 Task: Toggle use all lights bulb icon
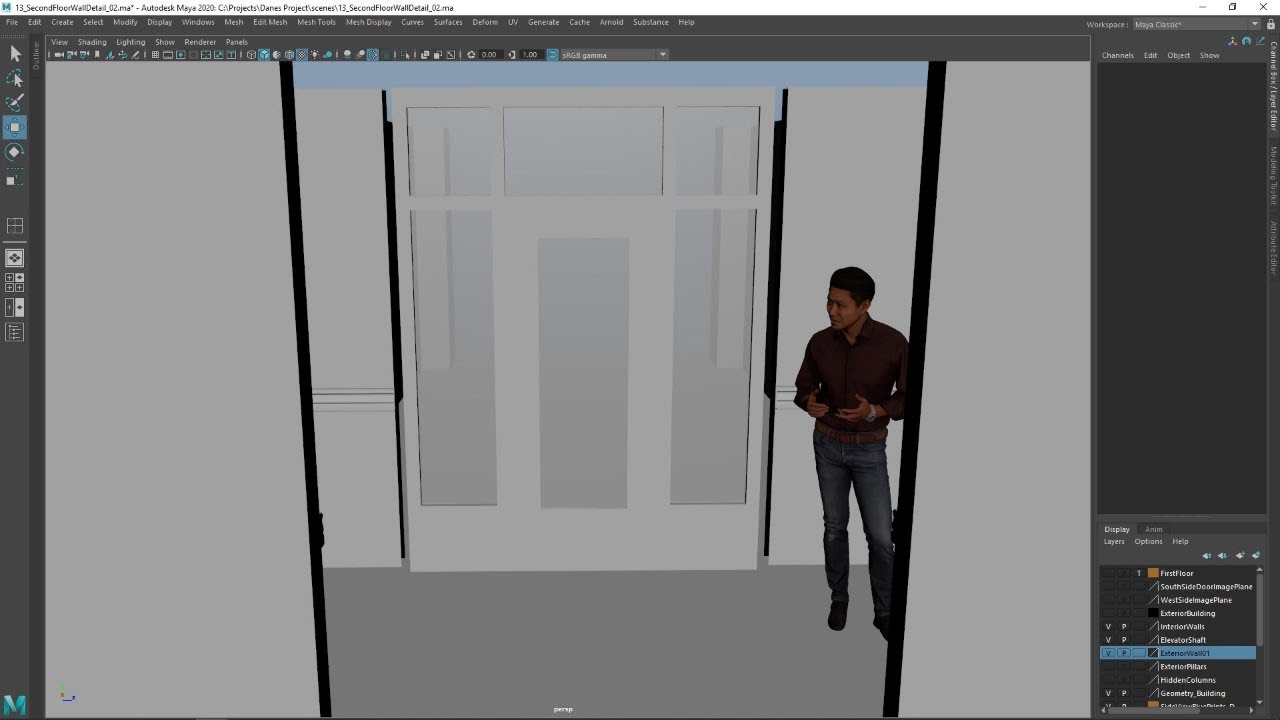click(x=314, y=55)
